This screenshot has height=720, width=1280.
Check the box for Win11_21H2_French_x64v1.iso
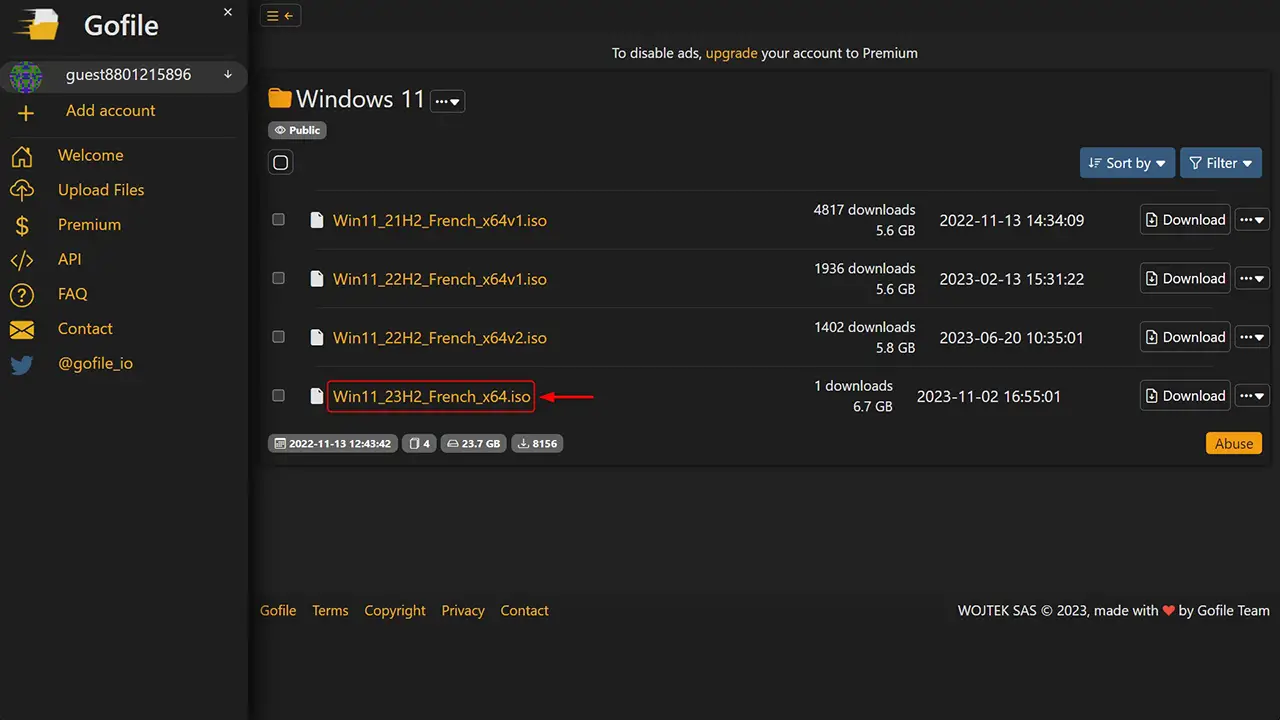(x=279, y=220)
